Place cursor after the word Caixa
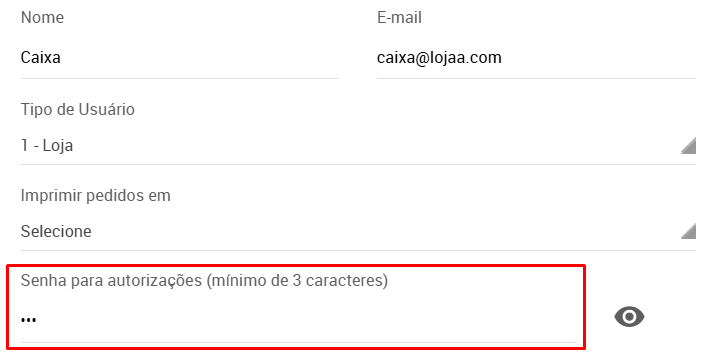This screenshot has height=361, width=711. 62,58
